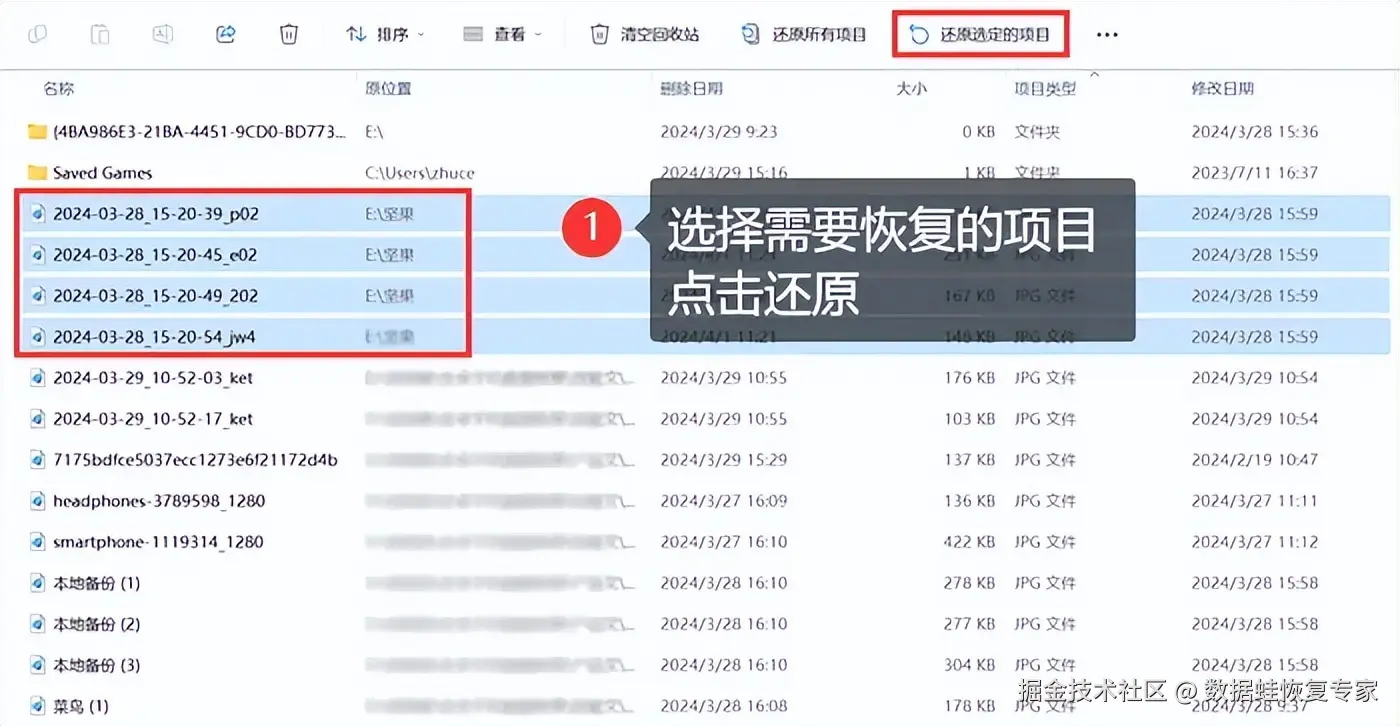This screenshot has height=726, width=1400.
Task: Click 清空回收站 button
Action: point(645,34)
